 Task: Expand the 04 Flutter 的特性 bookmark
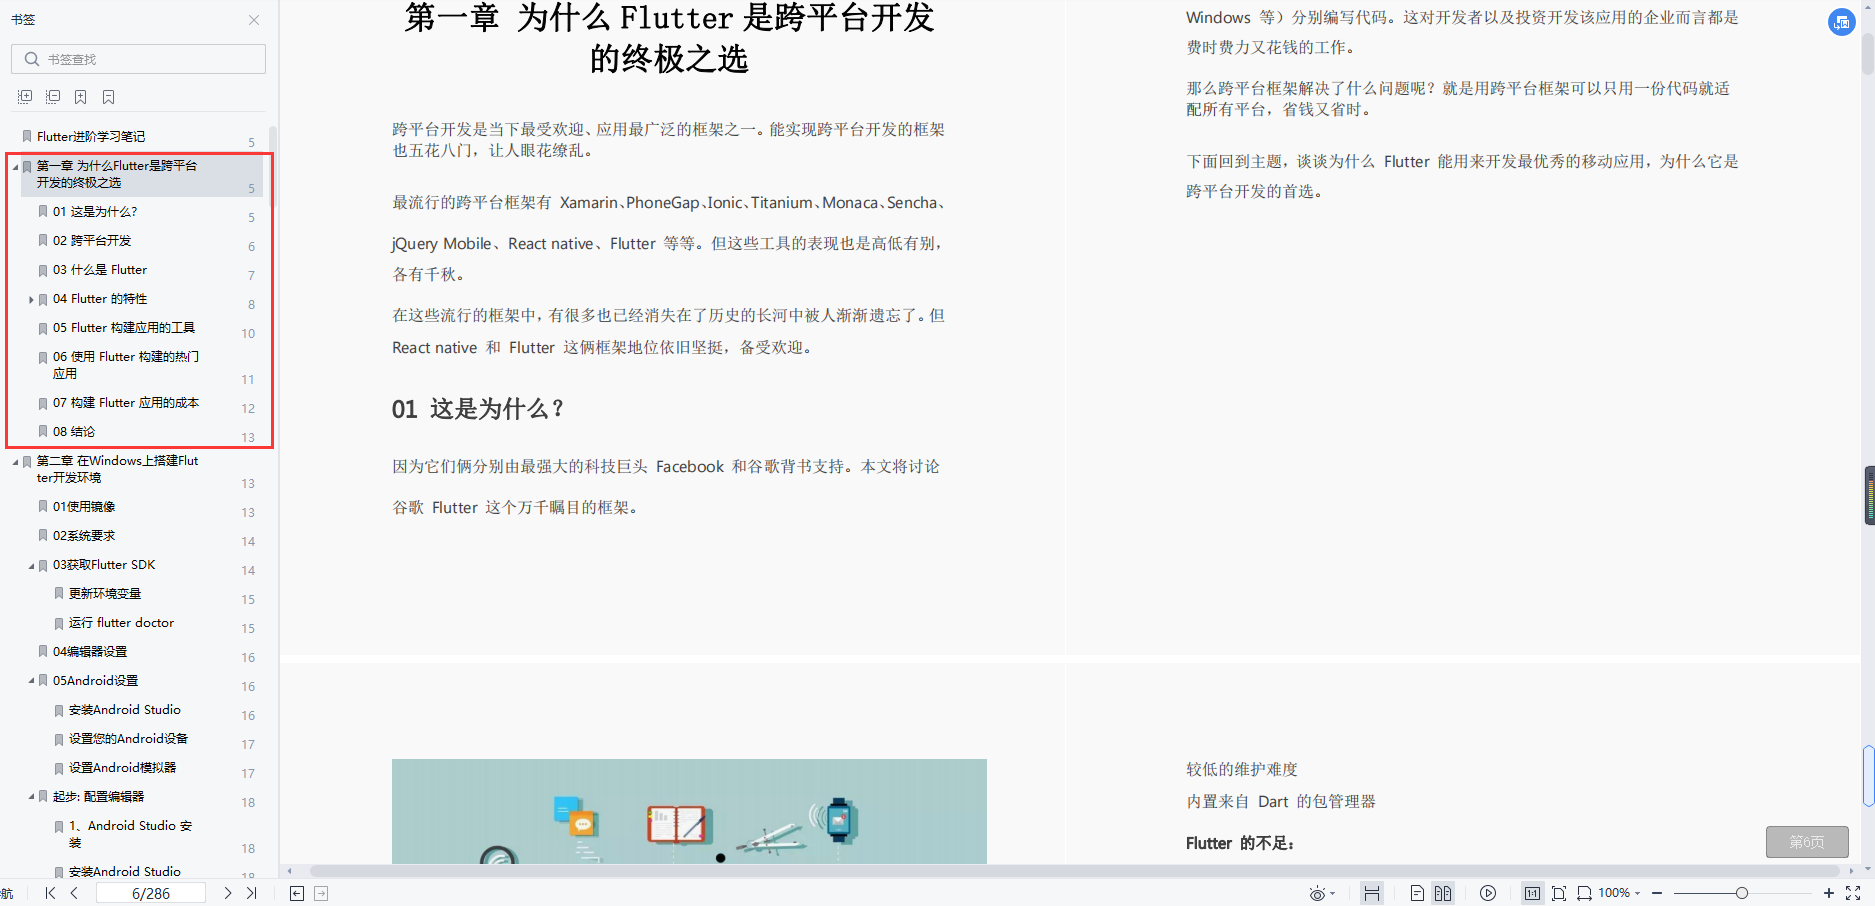tap(31, 300)
